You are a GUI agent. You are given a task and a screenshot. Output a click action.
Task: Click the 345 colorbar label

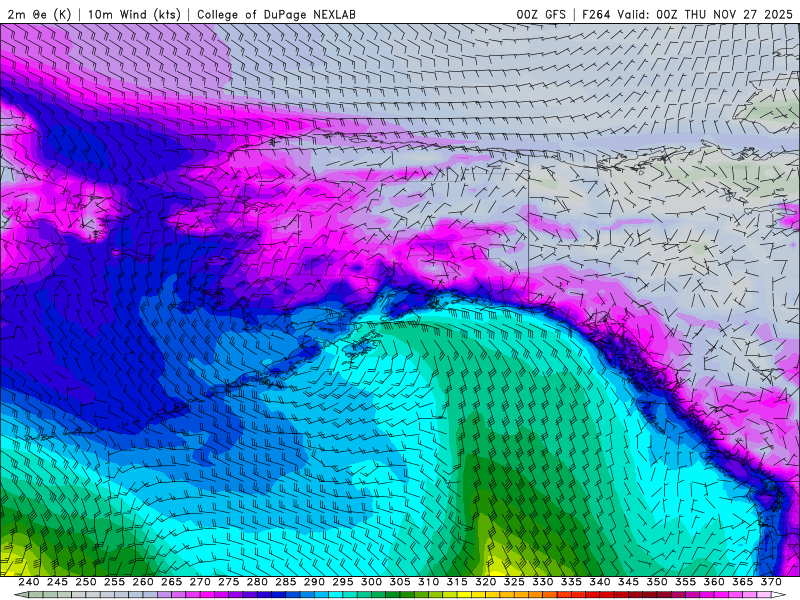[629, 582]
